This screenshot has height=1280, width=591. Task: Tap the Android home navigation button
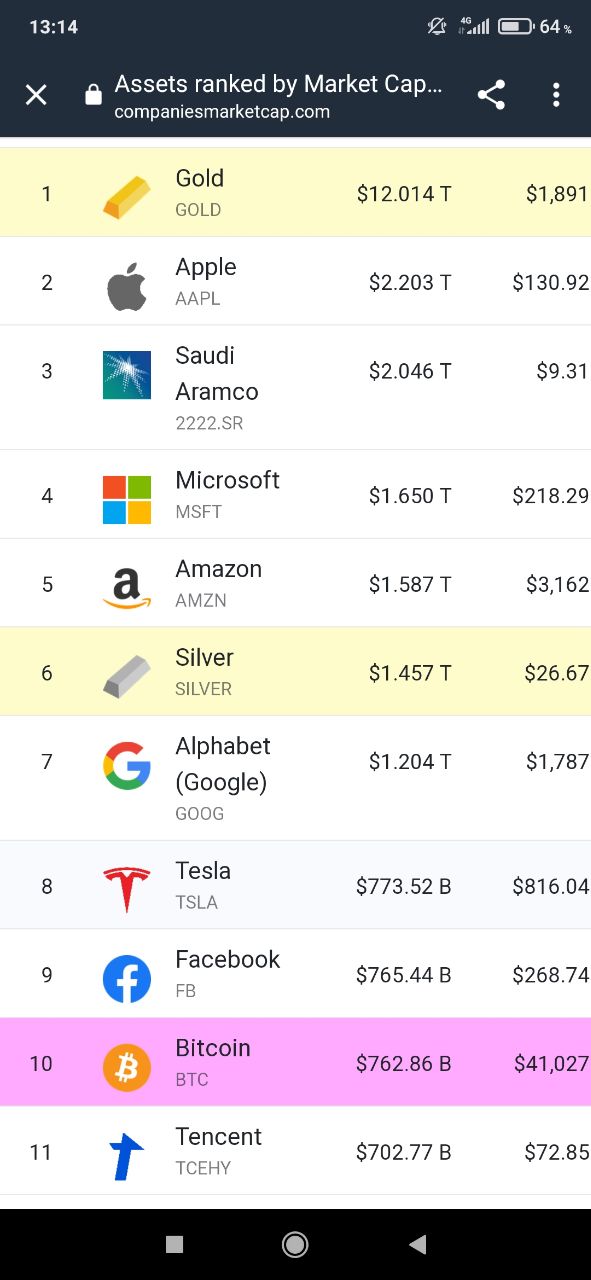coord(295,1244)
